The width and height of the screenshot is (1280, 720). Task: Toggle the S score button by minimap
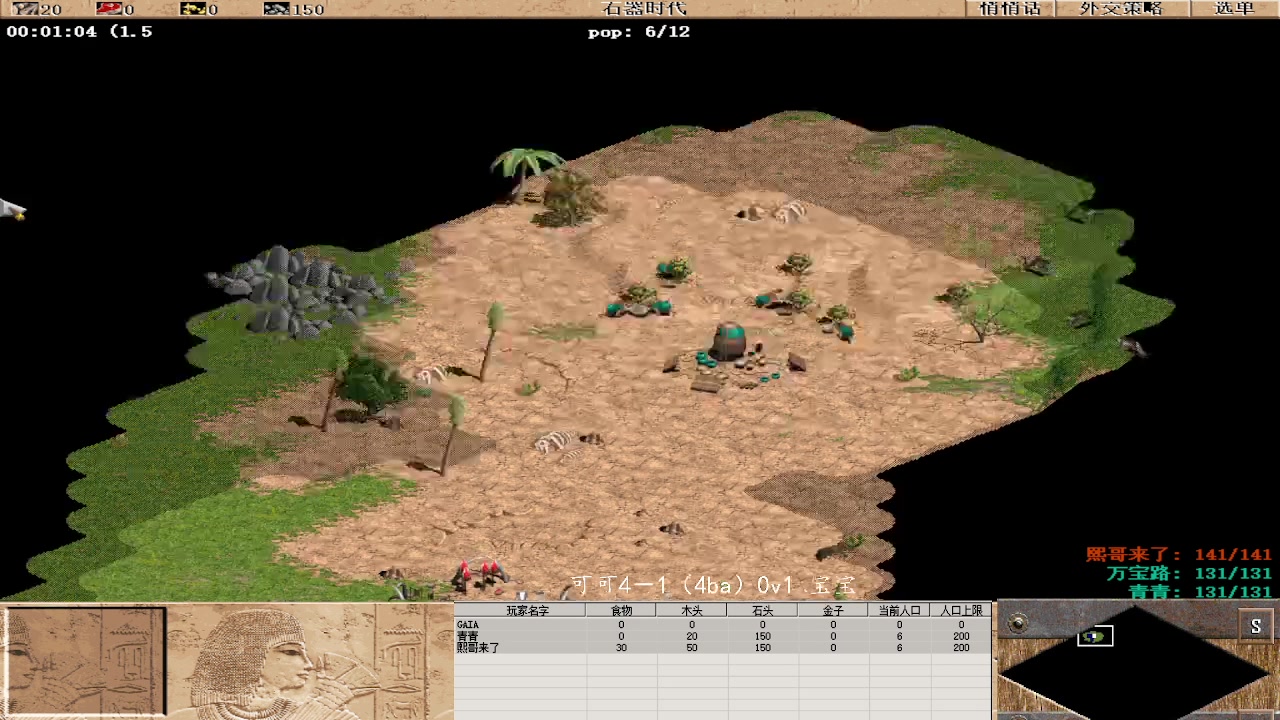[1256, 626]
